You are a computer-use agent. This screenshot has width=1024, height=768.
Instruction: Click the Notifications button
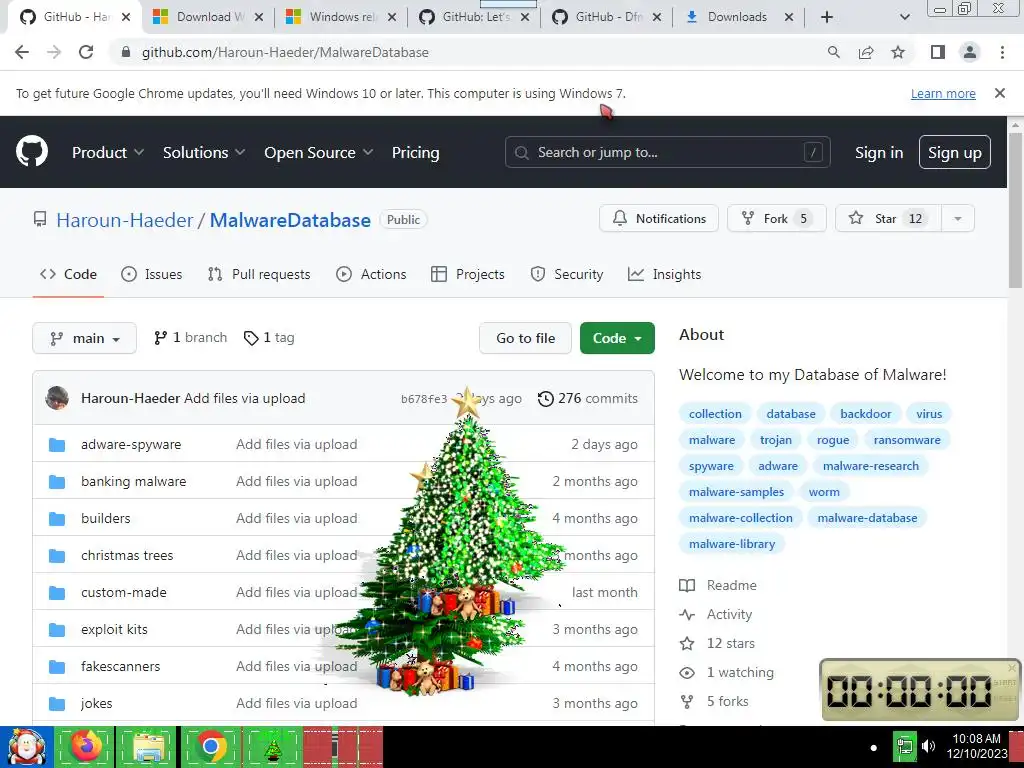(x=659, y=219)
